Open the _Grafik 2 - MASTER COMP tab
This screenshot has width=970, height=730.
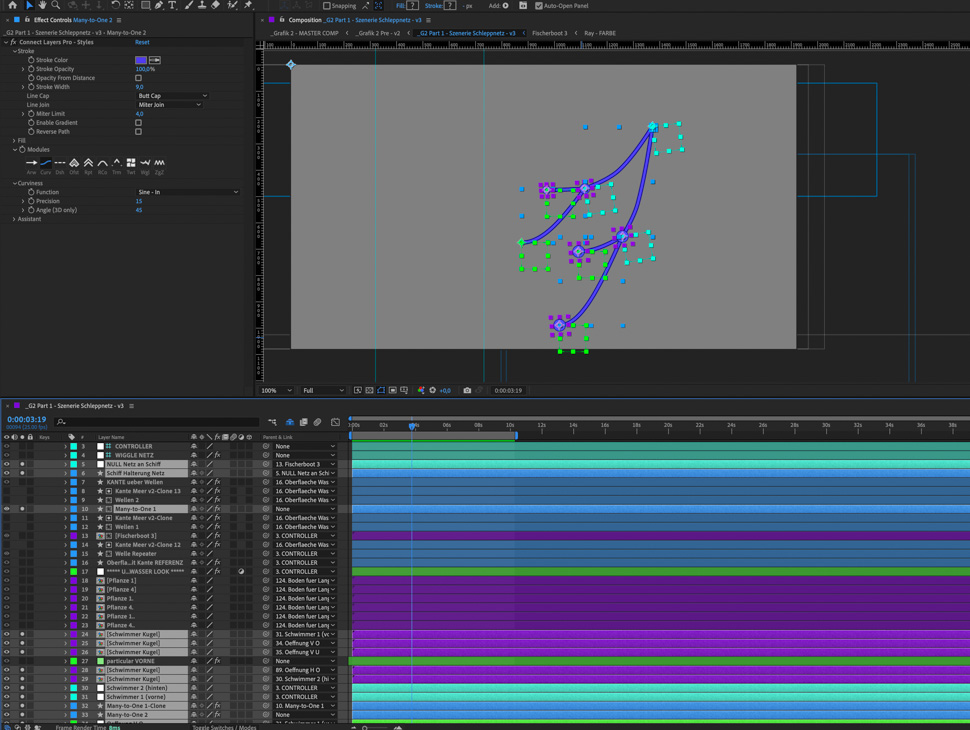point(305,33)
